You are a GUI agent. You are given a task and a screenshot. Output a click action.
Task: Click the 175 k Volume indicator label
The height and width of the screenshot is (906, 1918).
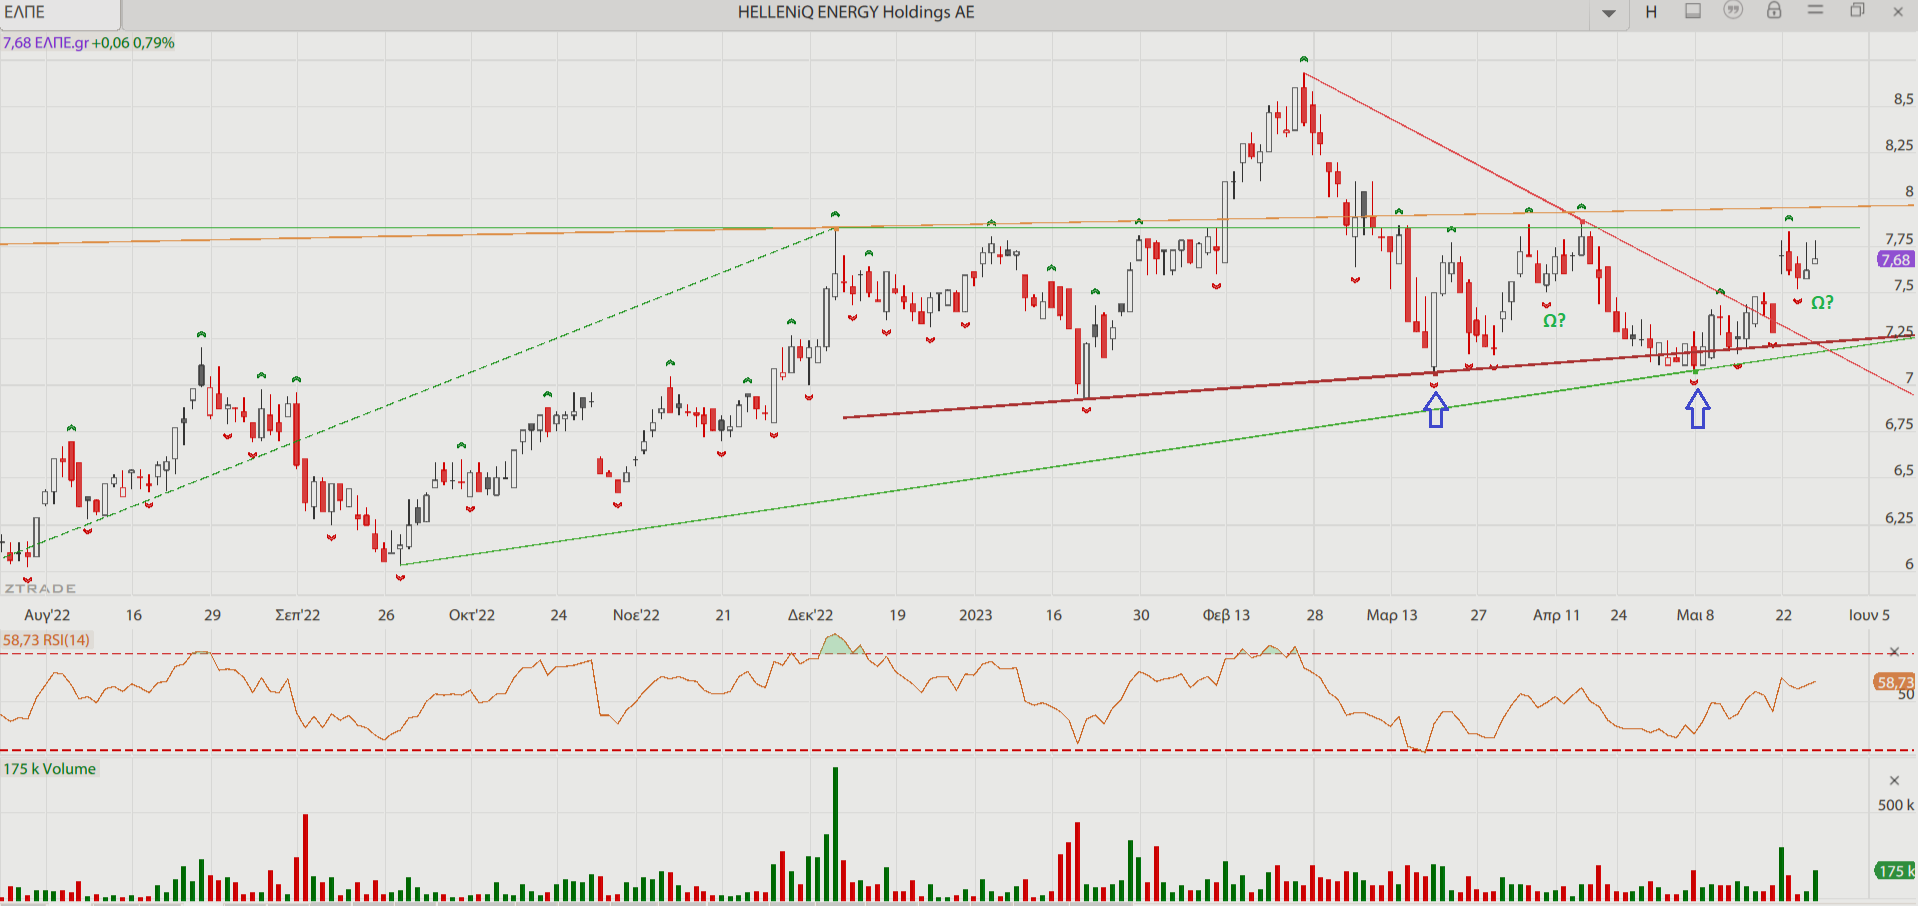(x=50, y=769)
